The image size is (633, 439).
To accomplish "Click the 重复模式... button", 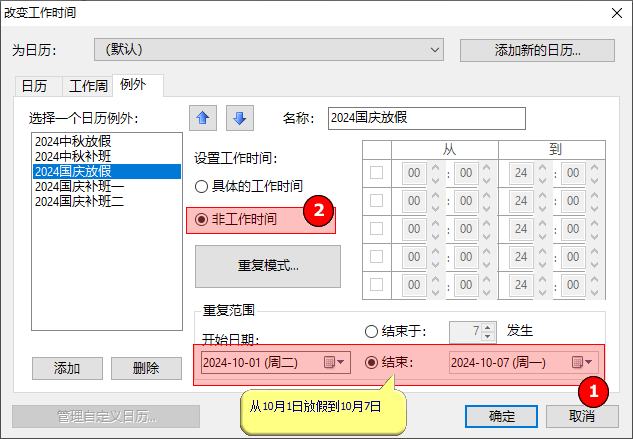I will coord(267,267).
